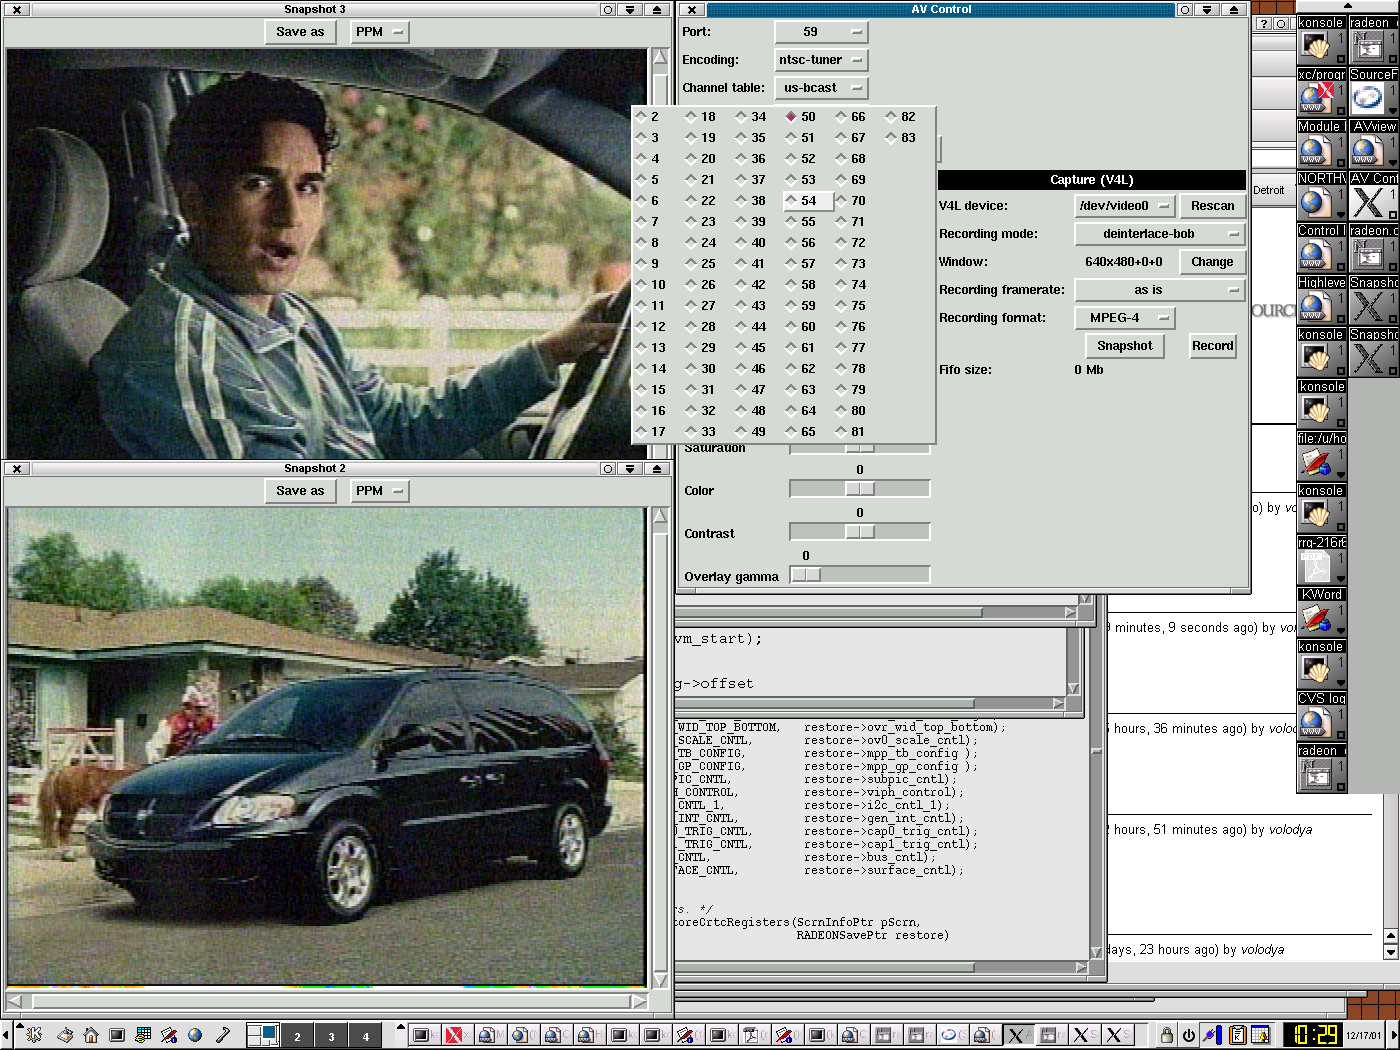
Task: Open the Recording mode deinterlace-bob dropdown
Action: click(x=1158, y=234)
